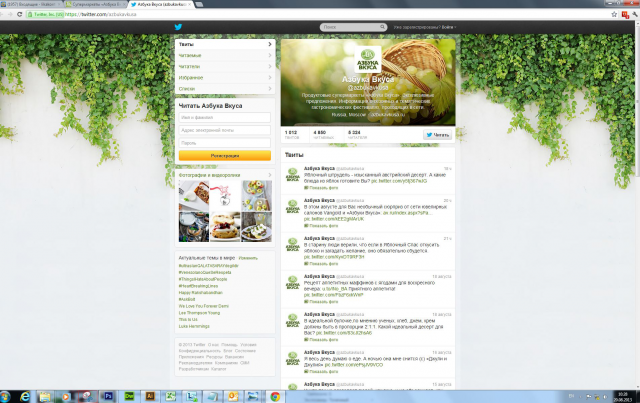
Task: Open the Твиты section chevron
Action: pos(270,44)
